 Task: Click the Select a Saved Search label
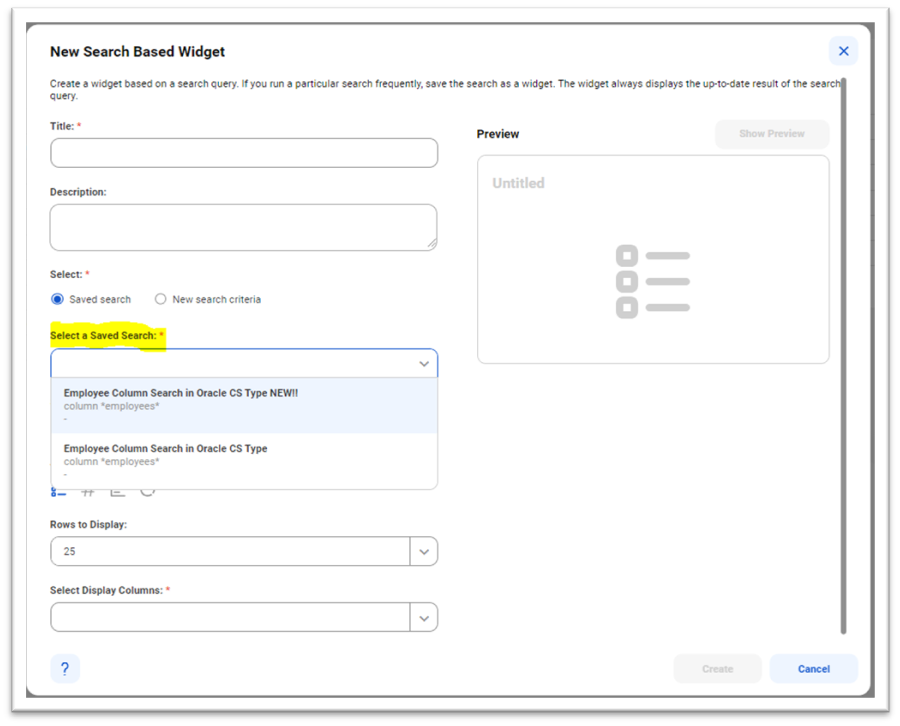tap(103, 336)
